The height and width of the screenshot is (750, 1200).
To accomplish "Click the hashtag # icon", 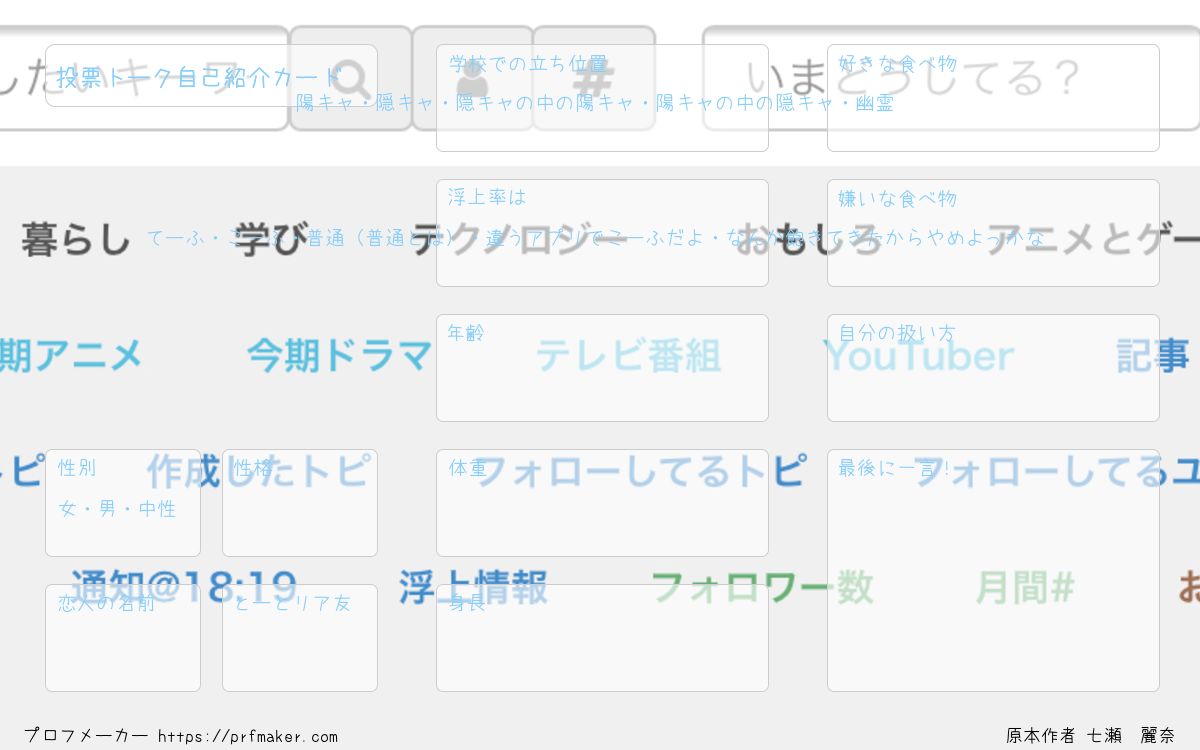I will [x=594, y=78].
